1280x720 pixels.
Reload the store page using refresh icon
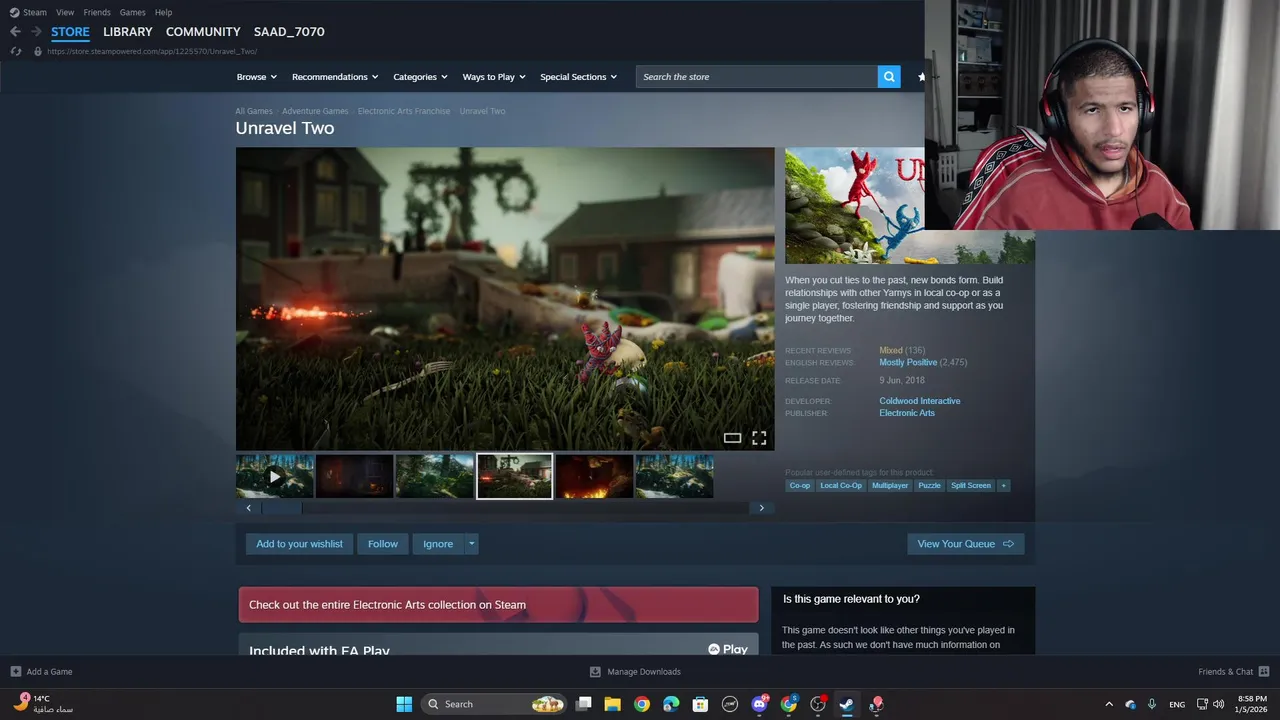(15, 51)
